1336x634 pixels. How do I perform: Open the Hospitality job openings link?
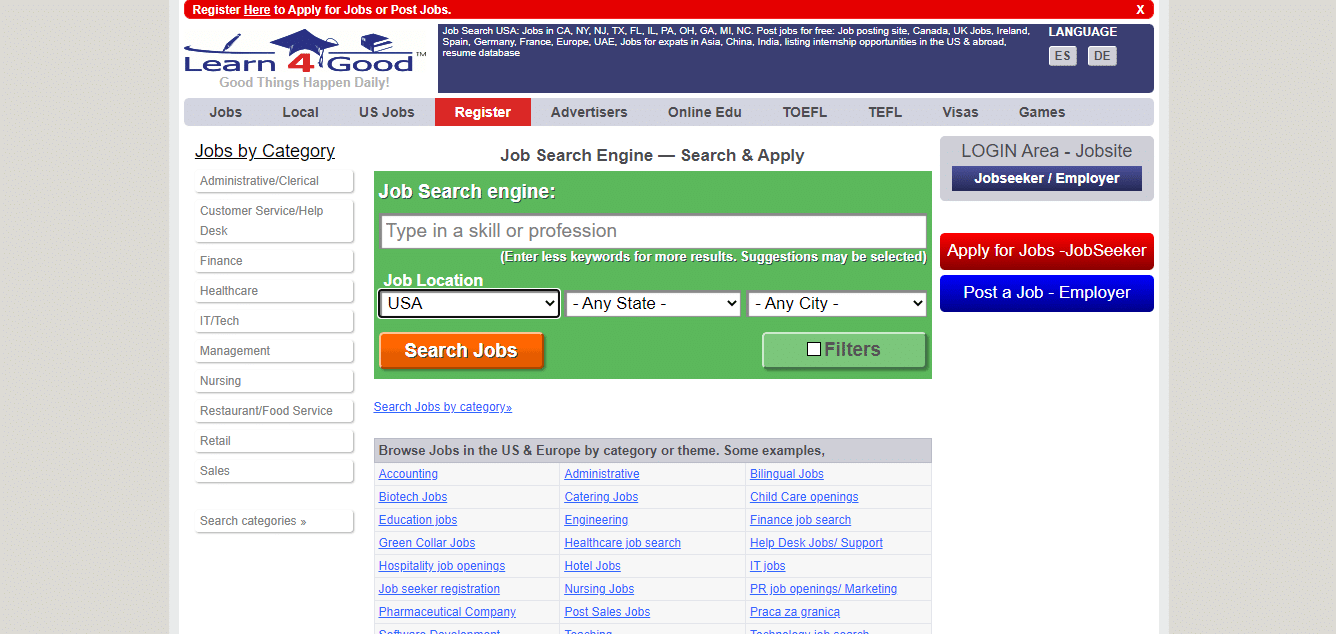pos(442,566)
